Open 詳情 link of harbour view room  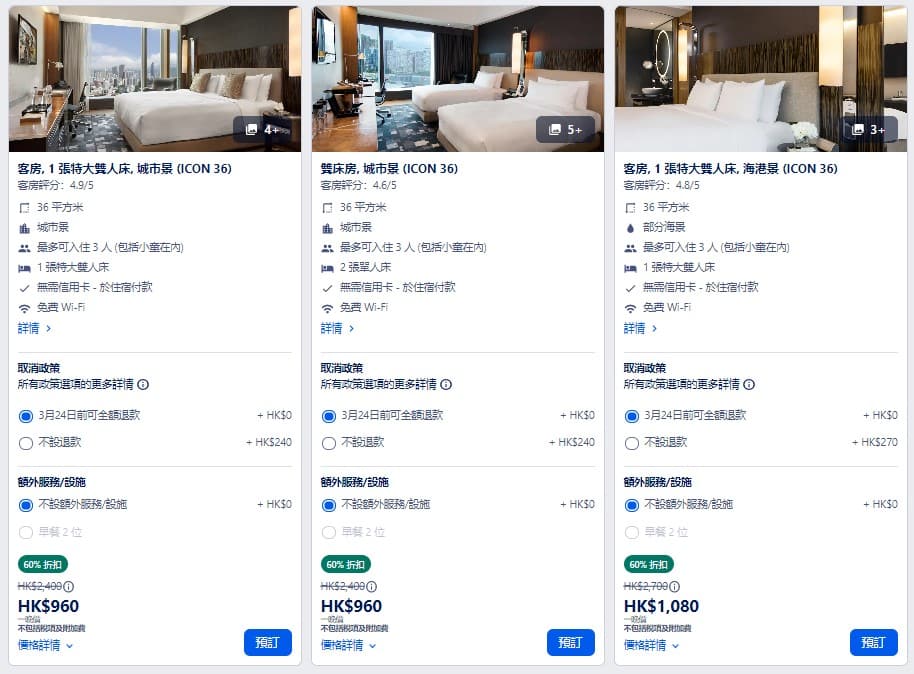point(641,328)
